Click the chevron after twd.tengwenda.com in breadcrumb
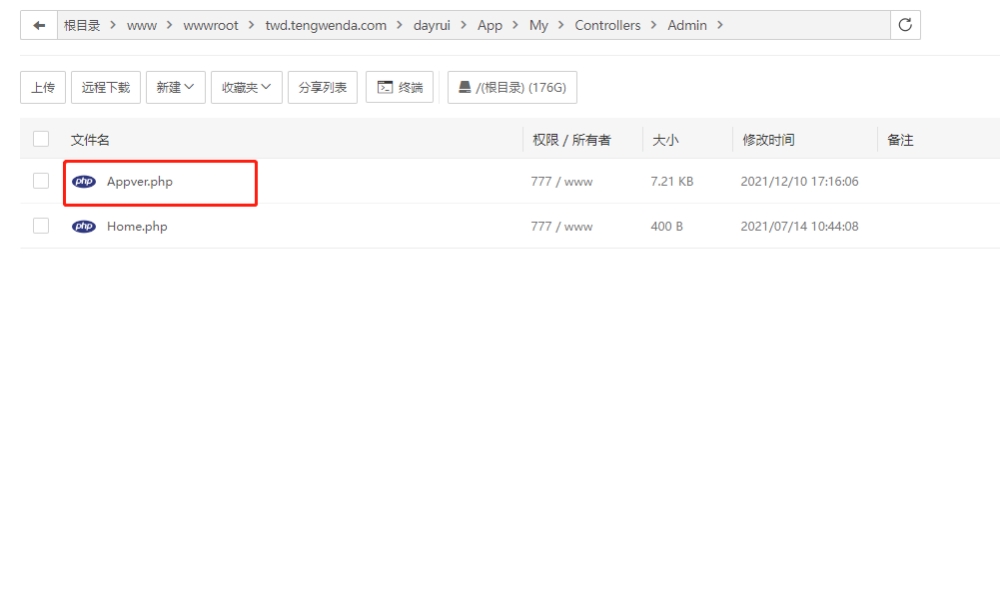Image resolution: width=1000 pixels, height=605 pixels. tap(399, 25)
